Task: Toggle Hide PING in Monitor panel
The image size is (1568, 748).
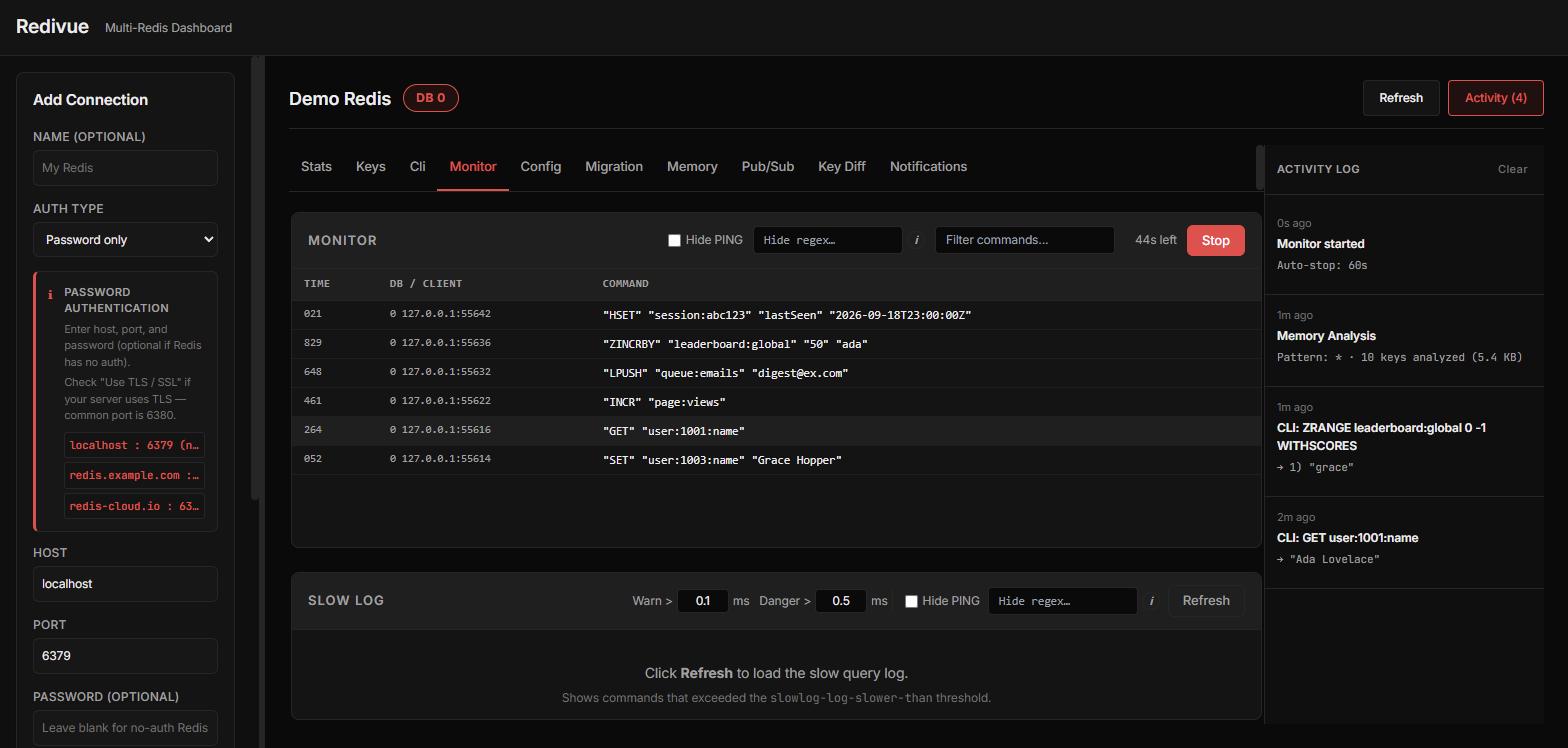Action: point(674,240)
